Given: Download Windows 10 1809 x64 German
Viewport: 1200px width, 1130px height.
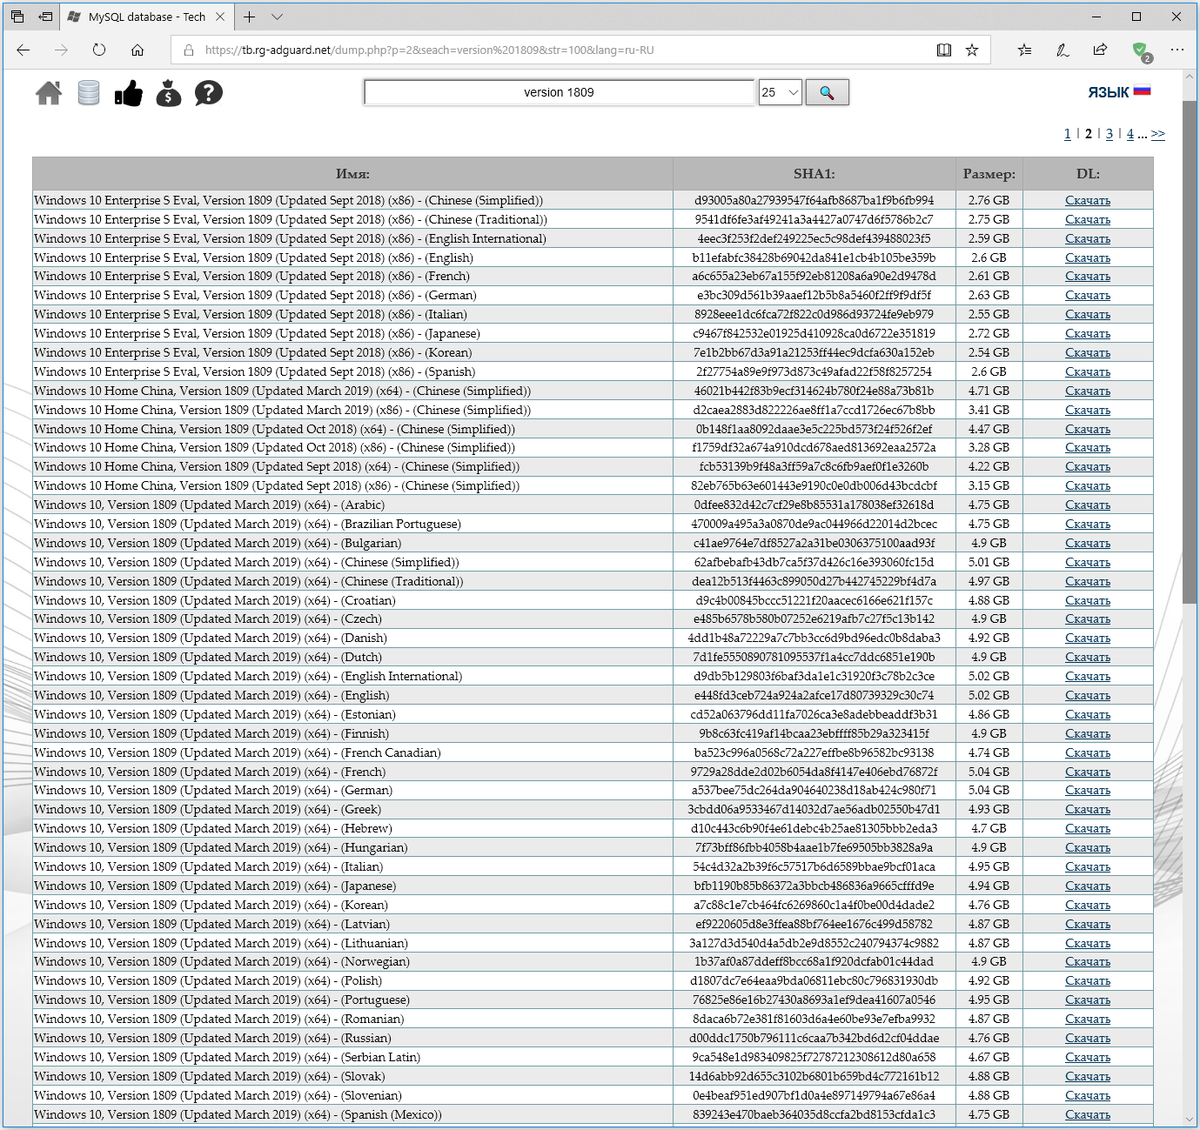Looking at the screenshot, I should click(1087, 790).
